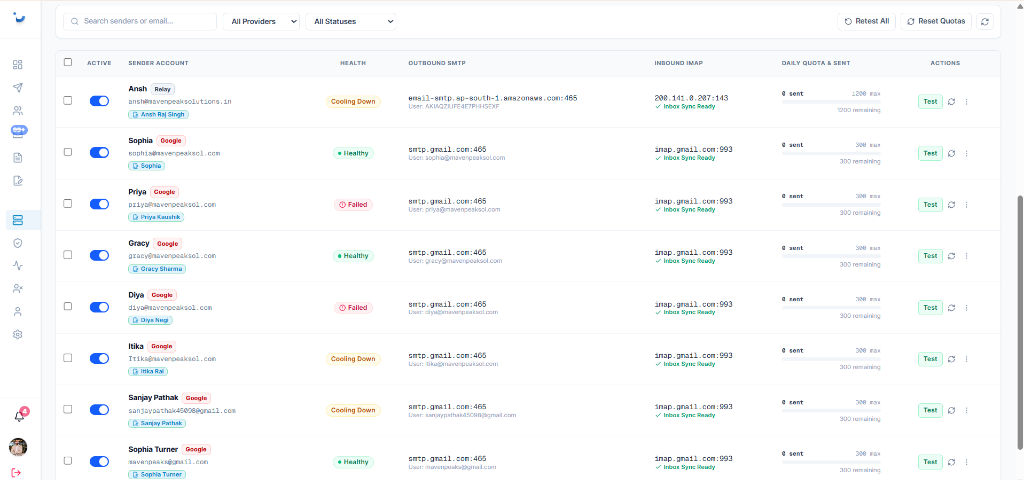This screenshot has height=480, width=1024.
Task: Check the Sophia Turner row checkbox
Action: 68,460
